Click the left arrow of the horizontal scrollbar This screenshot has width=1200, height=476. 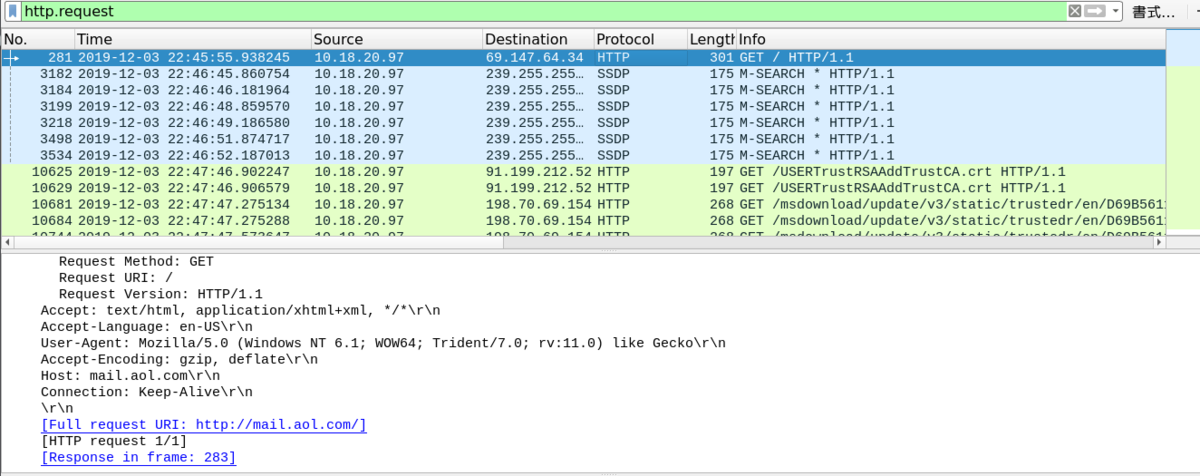7,243
